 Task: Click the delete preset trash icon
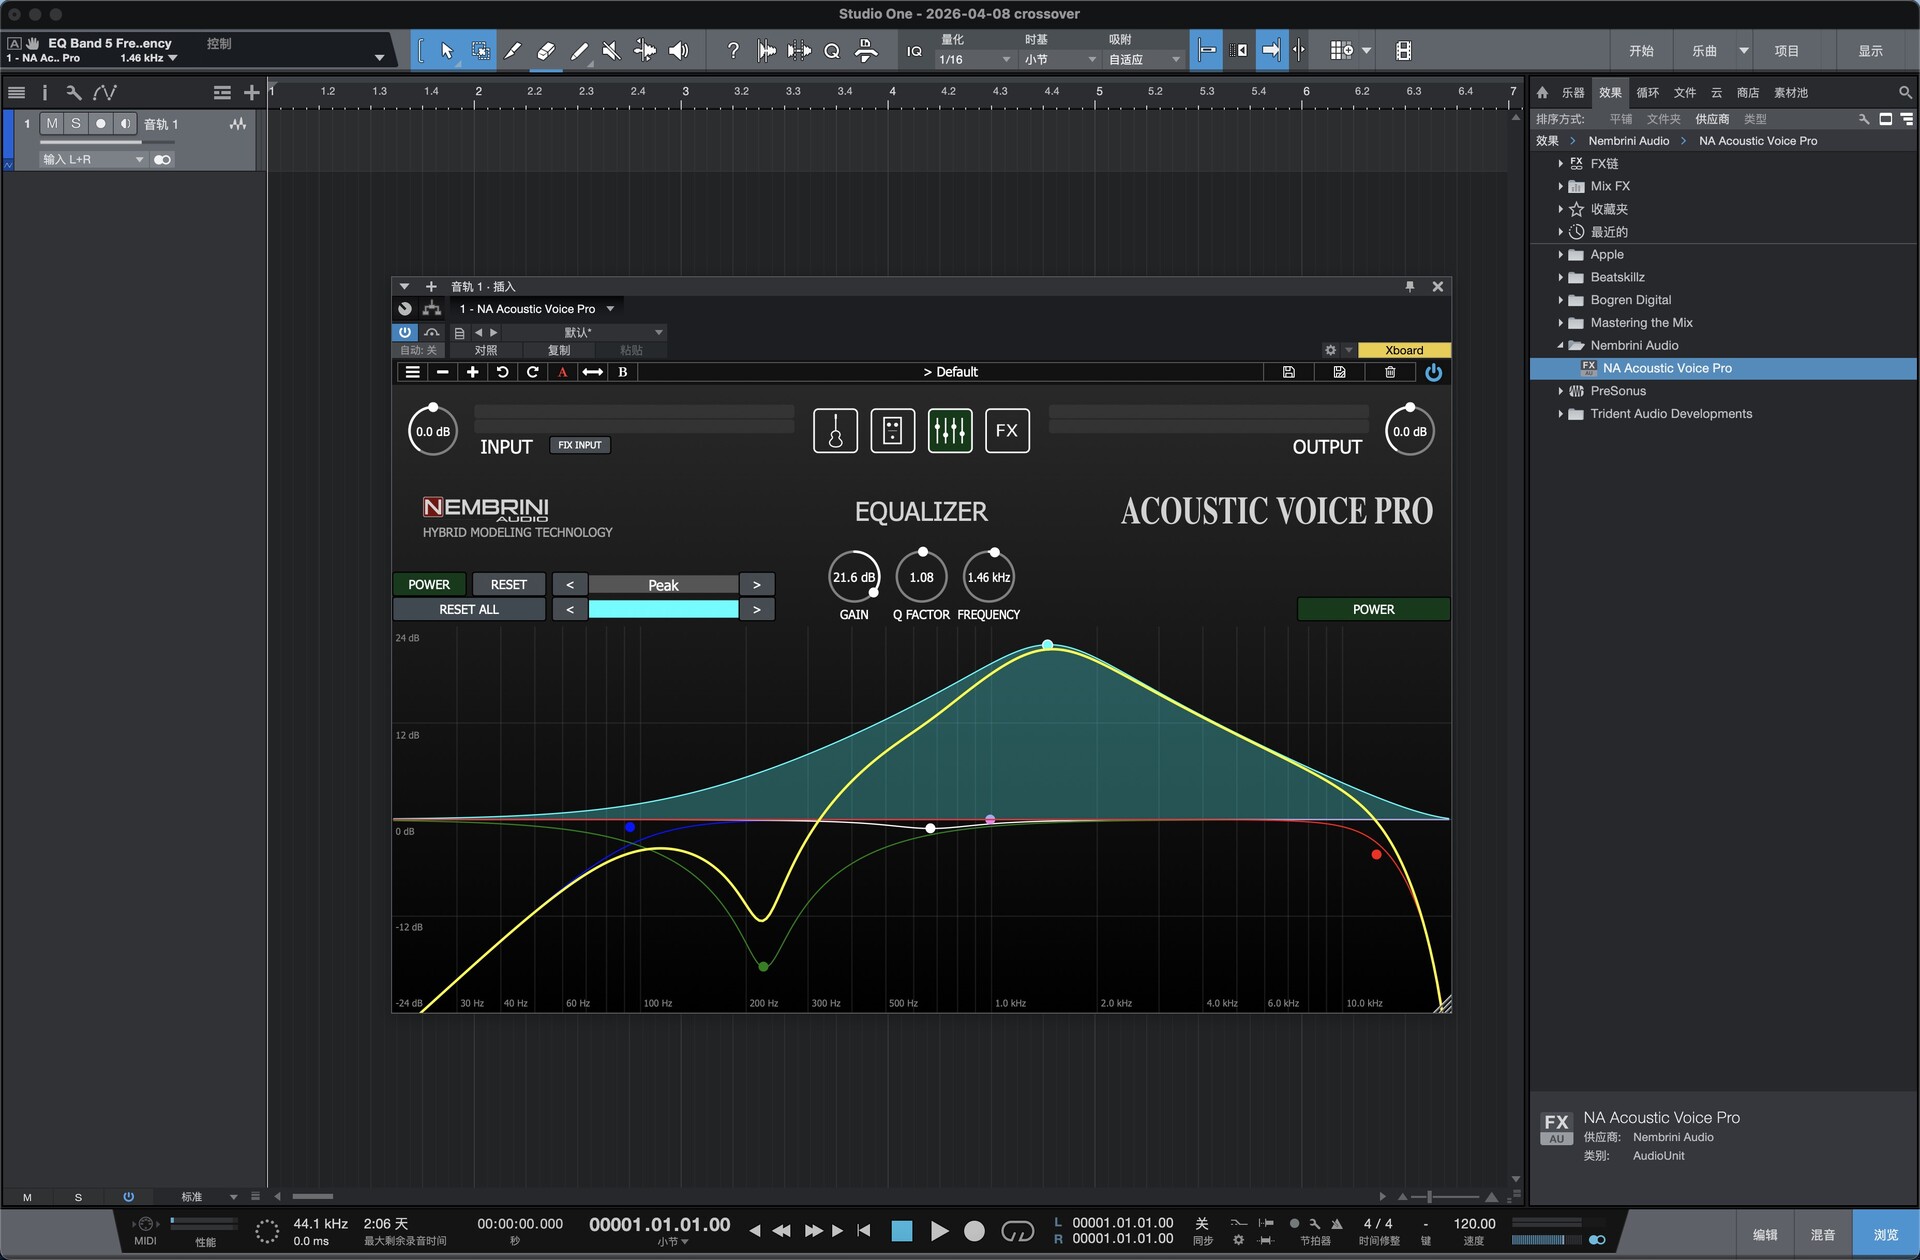(x=1390, y=372)
